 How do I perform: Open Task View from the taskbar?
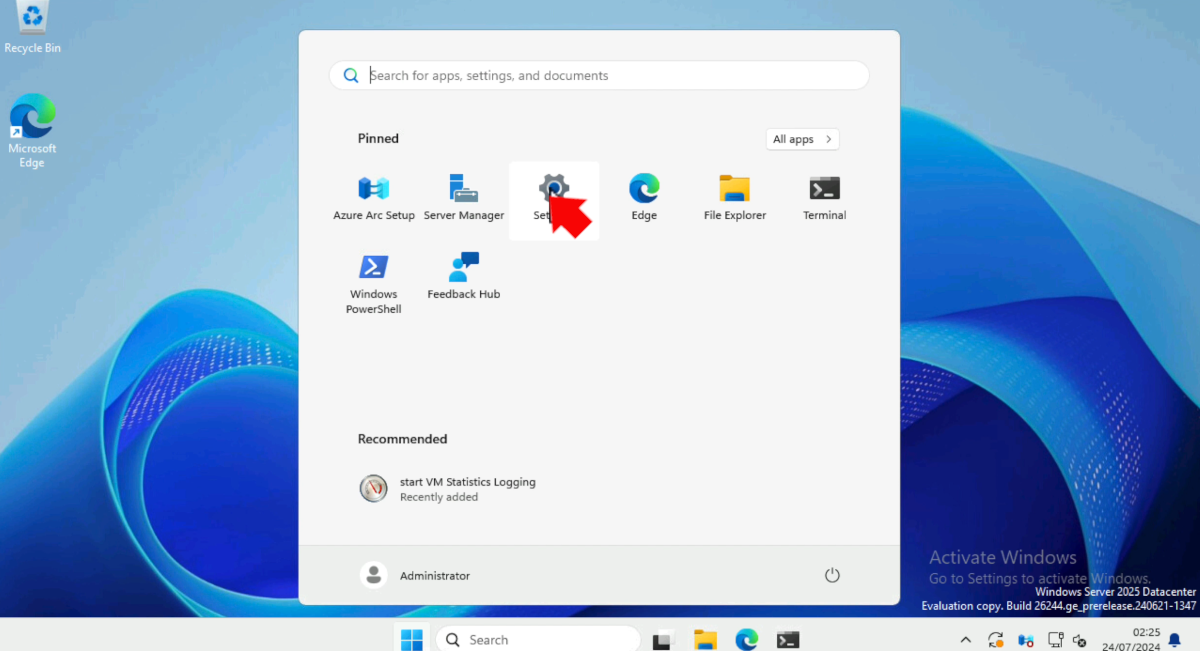click(662, 640)
